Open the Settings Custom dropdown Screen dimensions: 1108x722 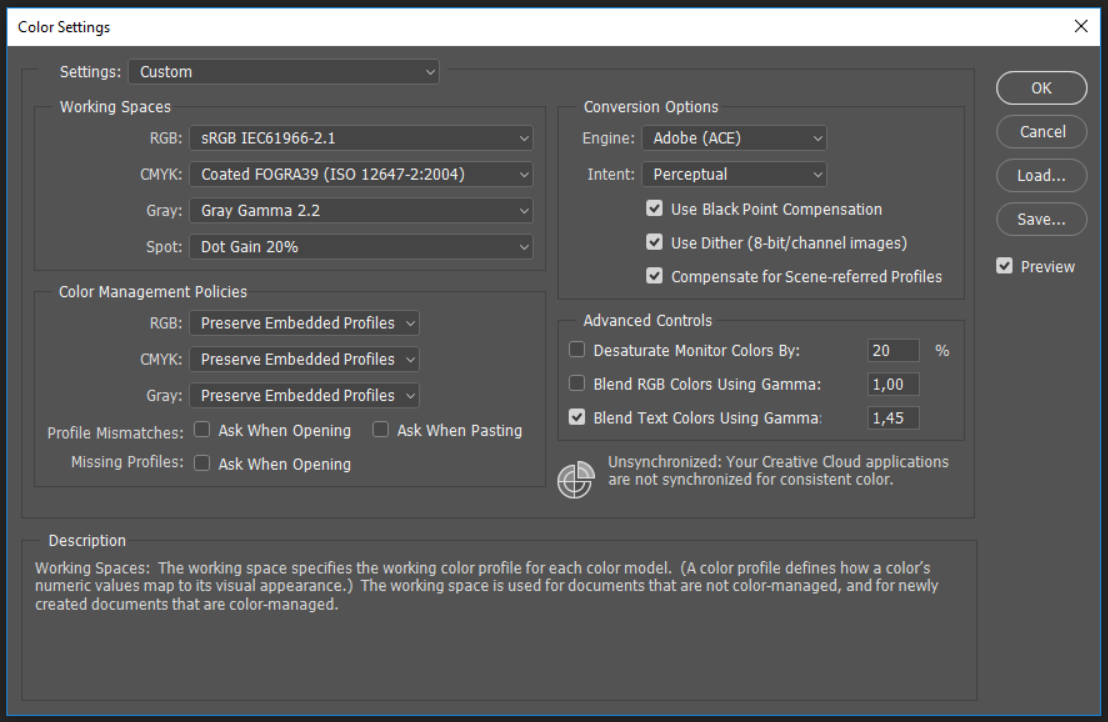[283, 72]
